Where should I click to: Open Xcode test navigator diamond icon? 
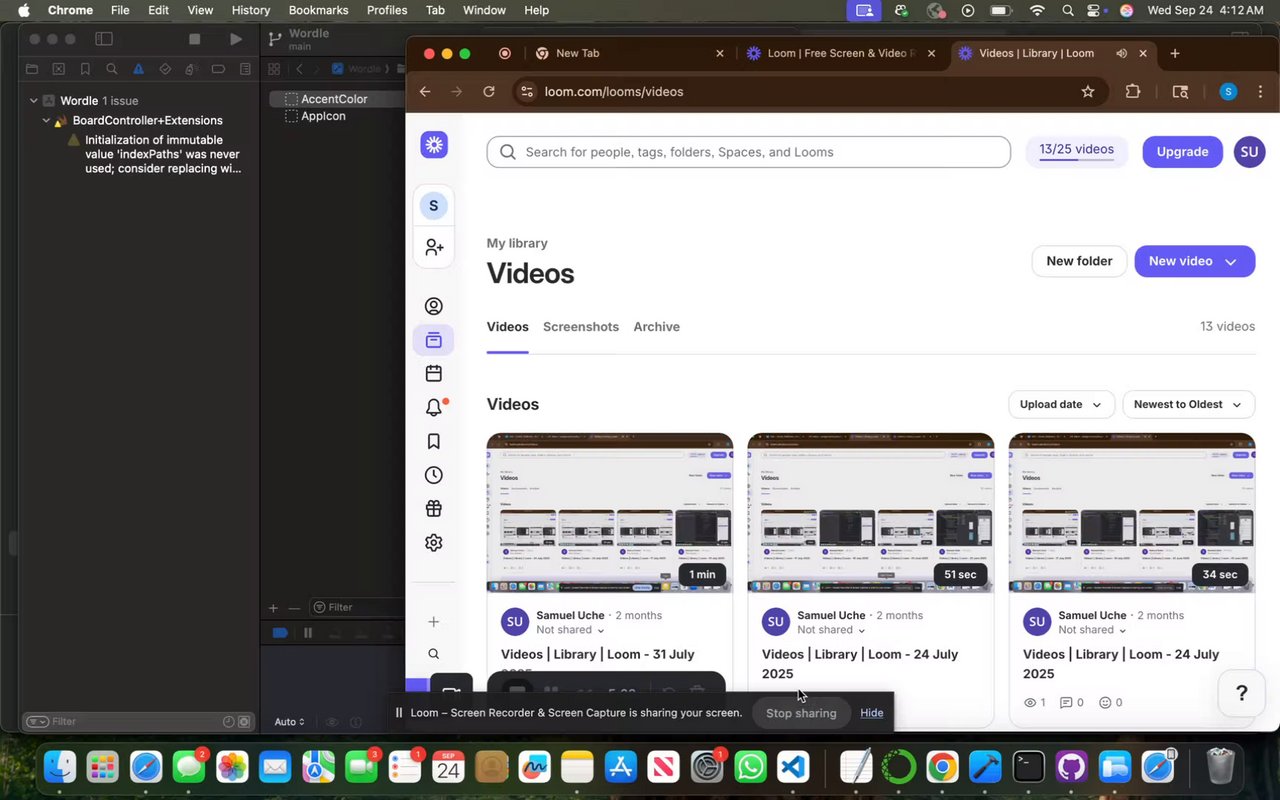point(165,69)
